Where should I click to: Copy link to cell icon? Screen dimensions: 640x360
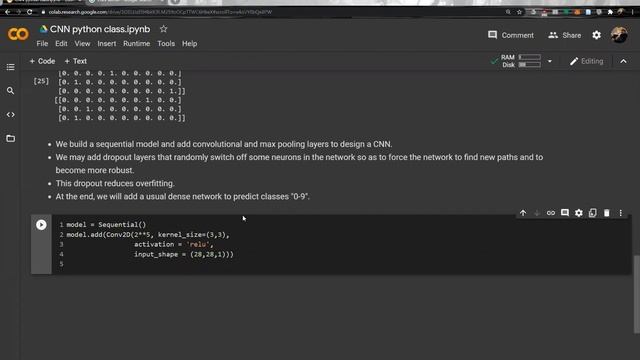[551, 213]
